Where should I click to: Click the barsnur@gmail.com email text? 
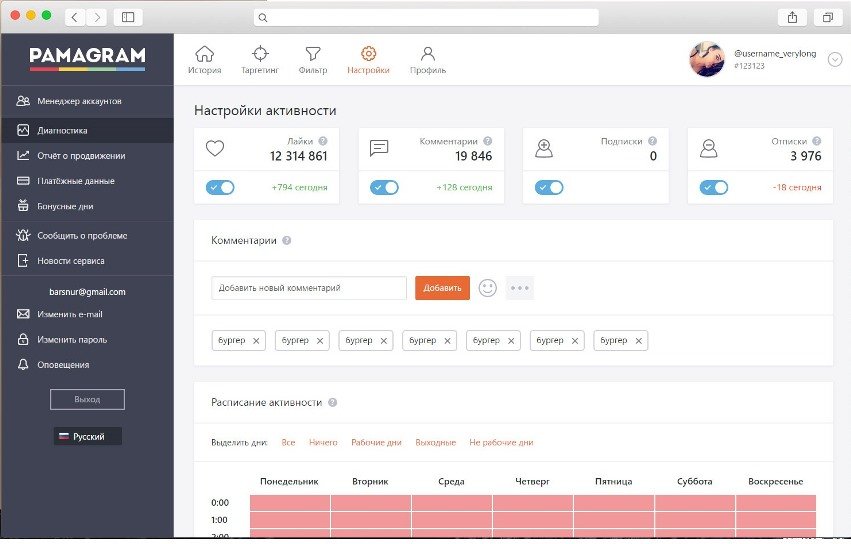87,292
